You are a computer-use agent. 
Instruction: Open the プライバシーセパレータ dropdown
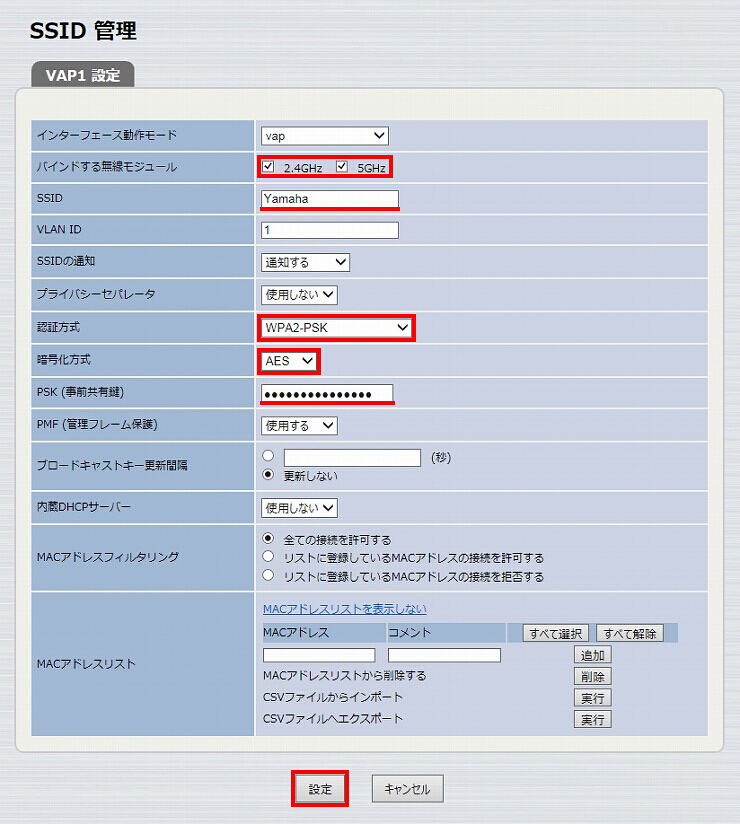click(299, 295)
